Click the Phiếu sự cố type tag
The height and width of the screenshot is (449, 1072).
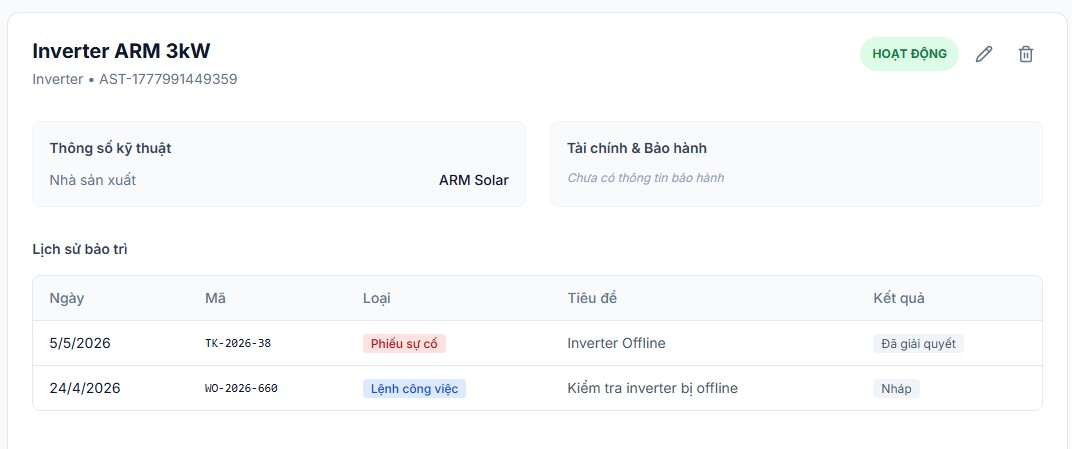[x=404, y=343]
